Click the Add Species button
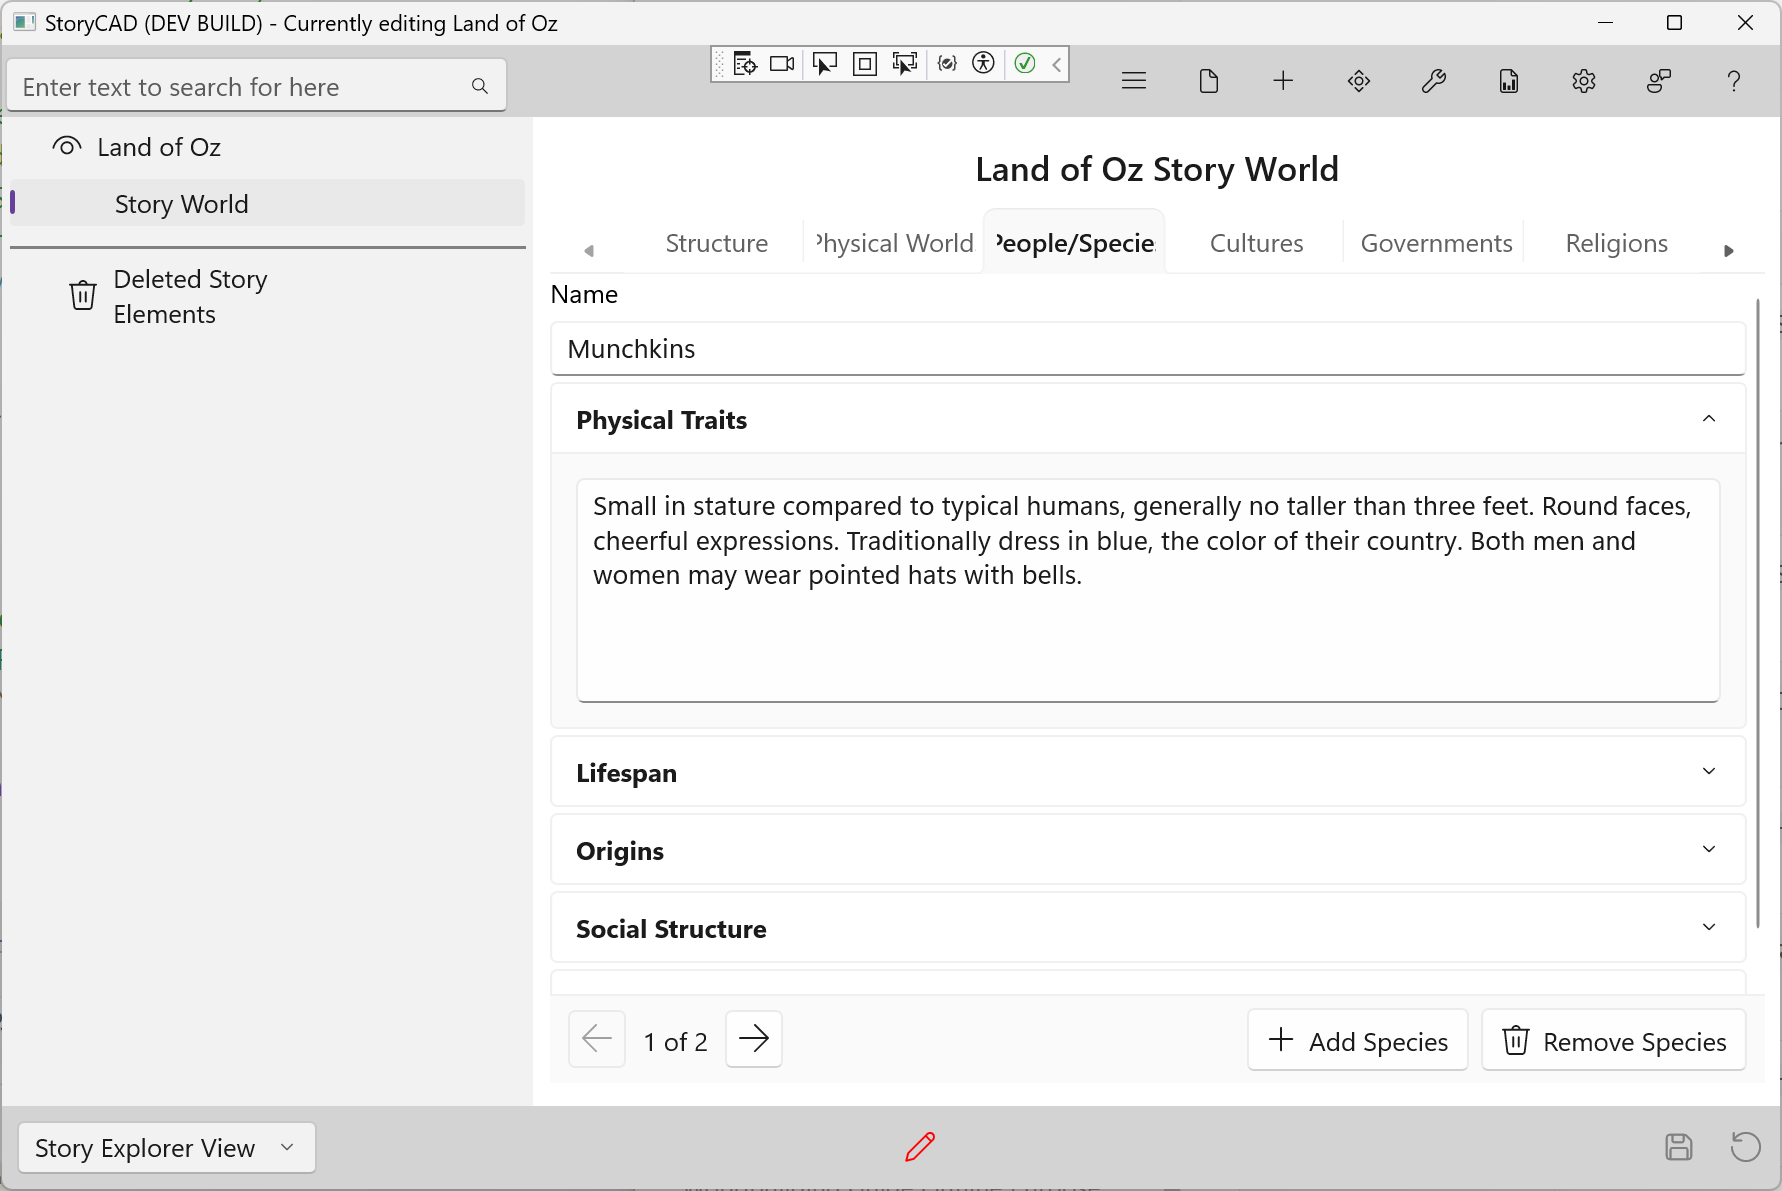The height and width of the screenshot is (1191, 1782). tap(1357, 1041)
